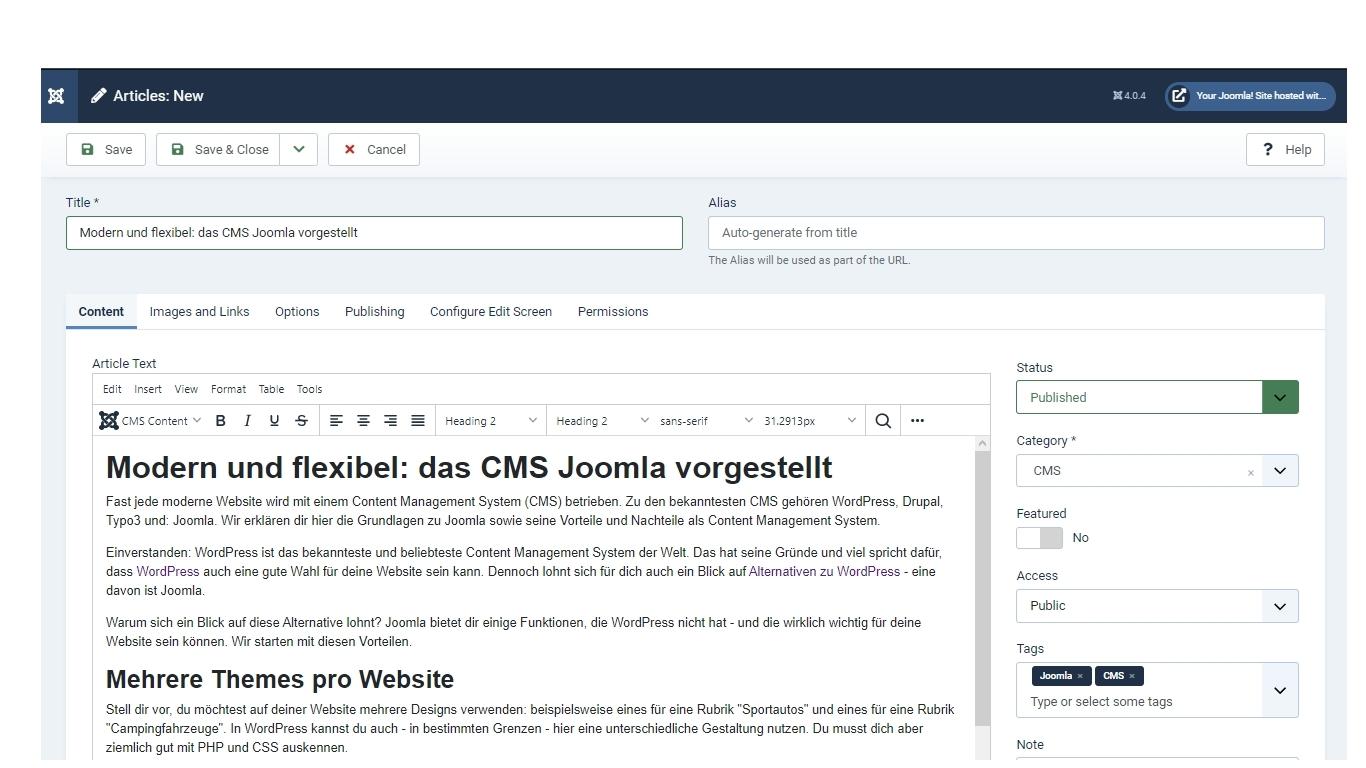Open the Help button
The image size is (1366, 768).
click(x=1285, y=150)
